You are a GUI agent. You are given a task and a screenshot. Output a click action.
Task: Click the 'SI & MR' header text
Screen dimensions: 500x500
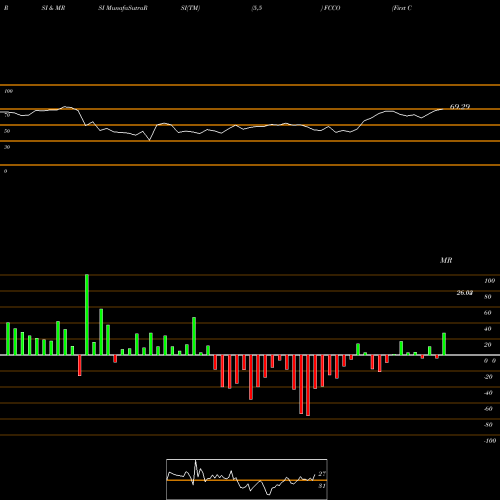point(53,8)
